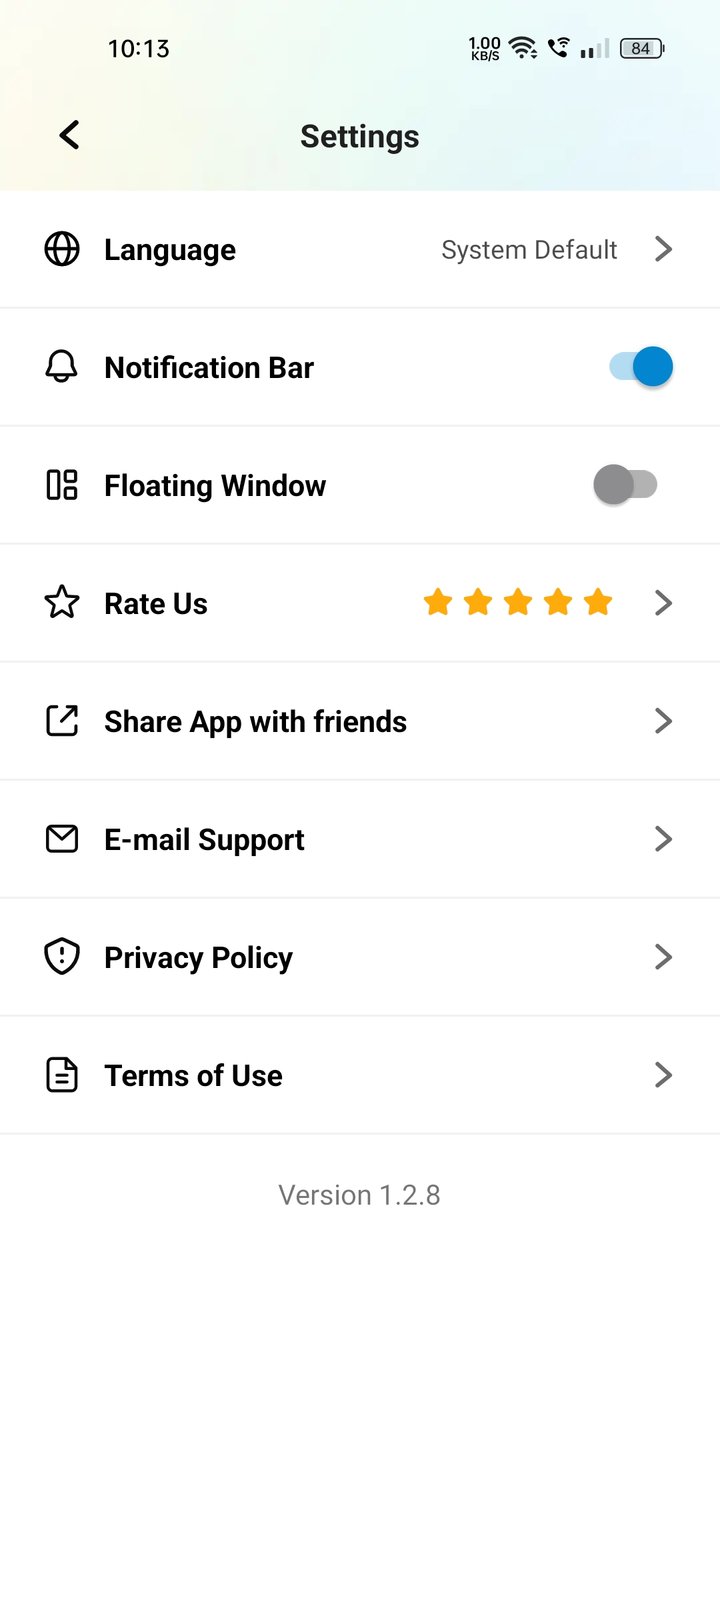The height and width of the screenshot is (1600, 720).
Task: Click the chevron next to Privacy Policy
Action: click(x=663, y=957)
